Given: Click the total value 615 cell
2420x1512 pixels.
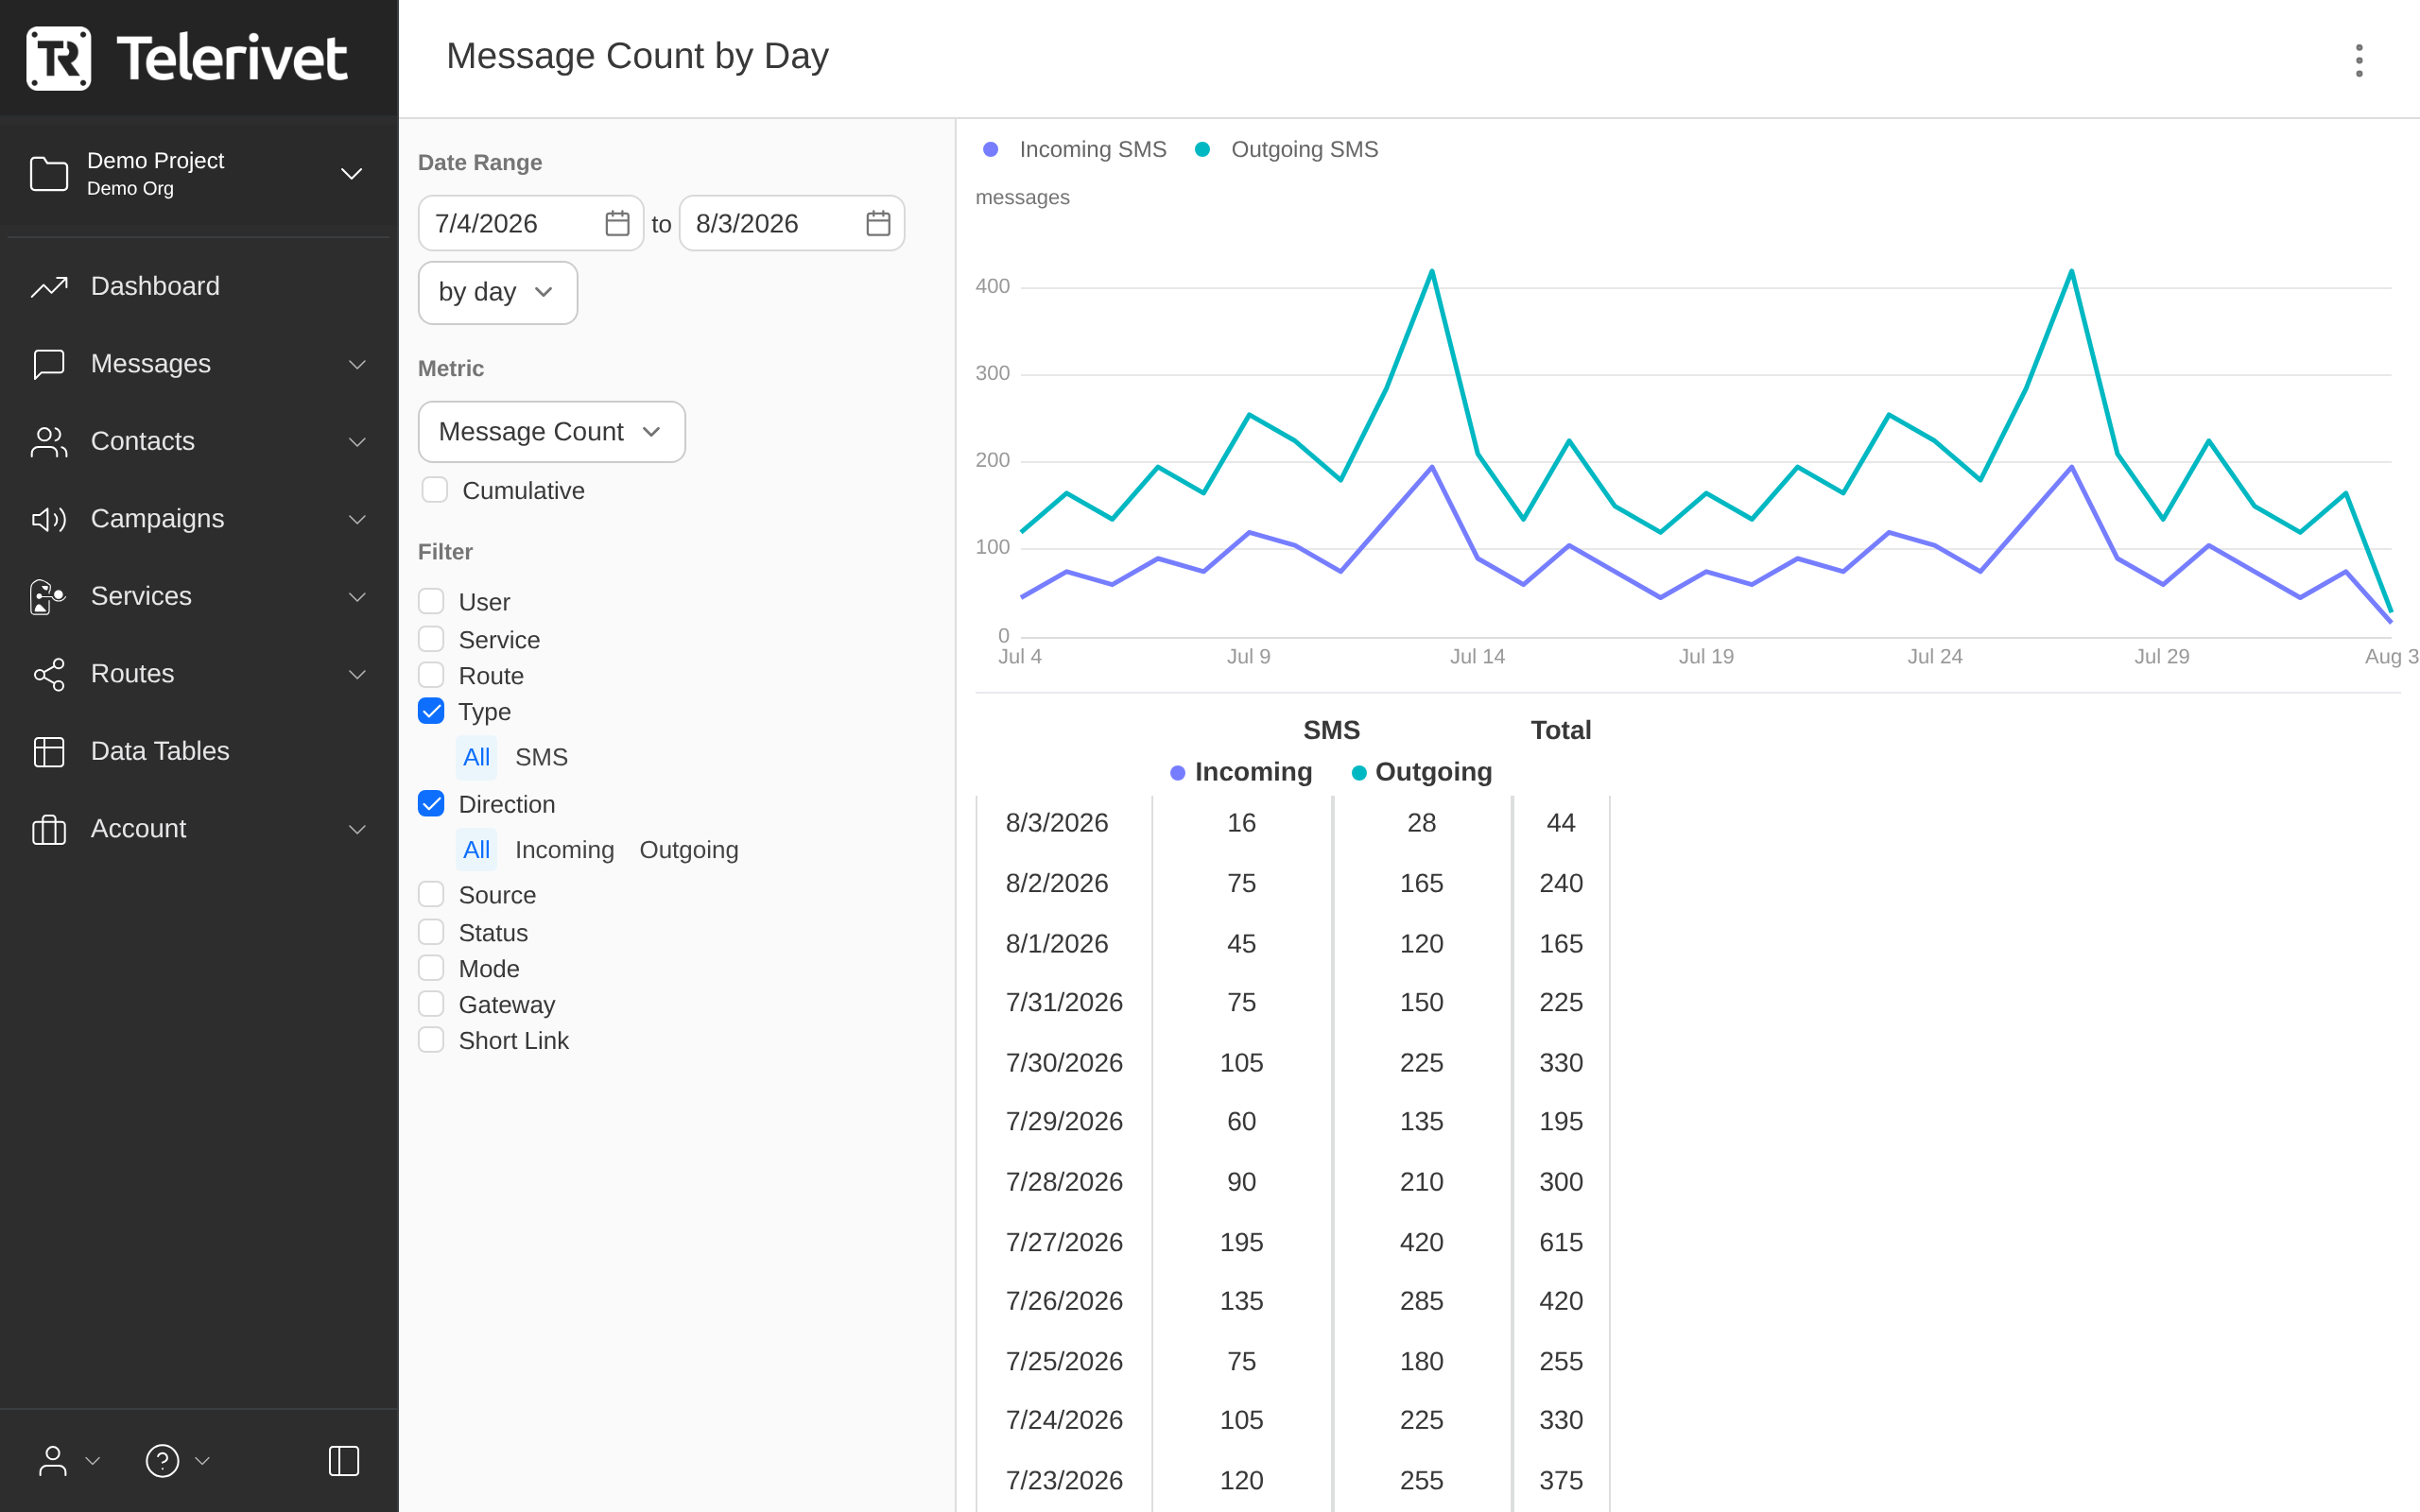Looking at the screenshot, I should pos(1561,1242).
